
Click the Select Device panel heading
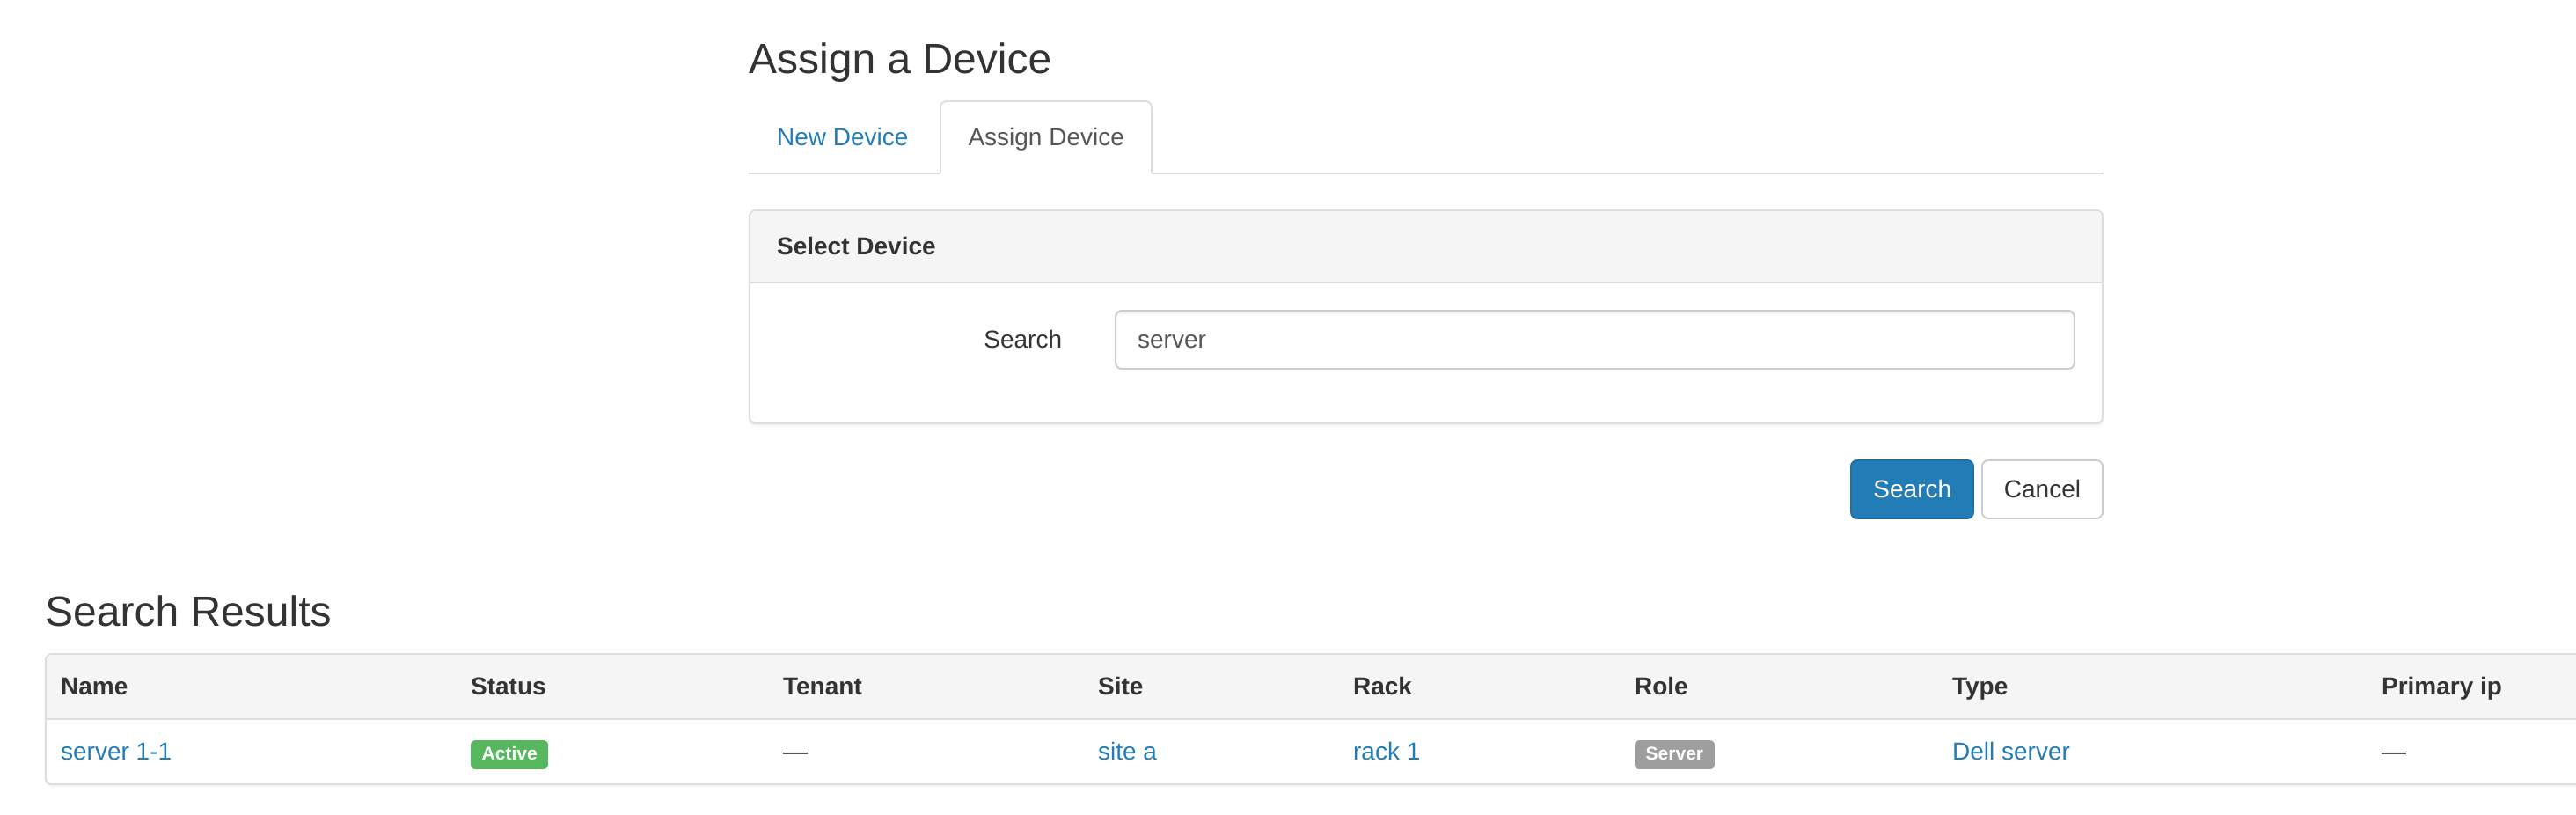[855, 246]
